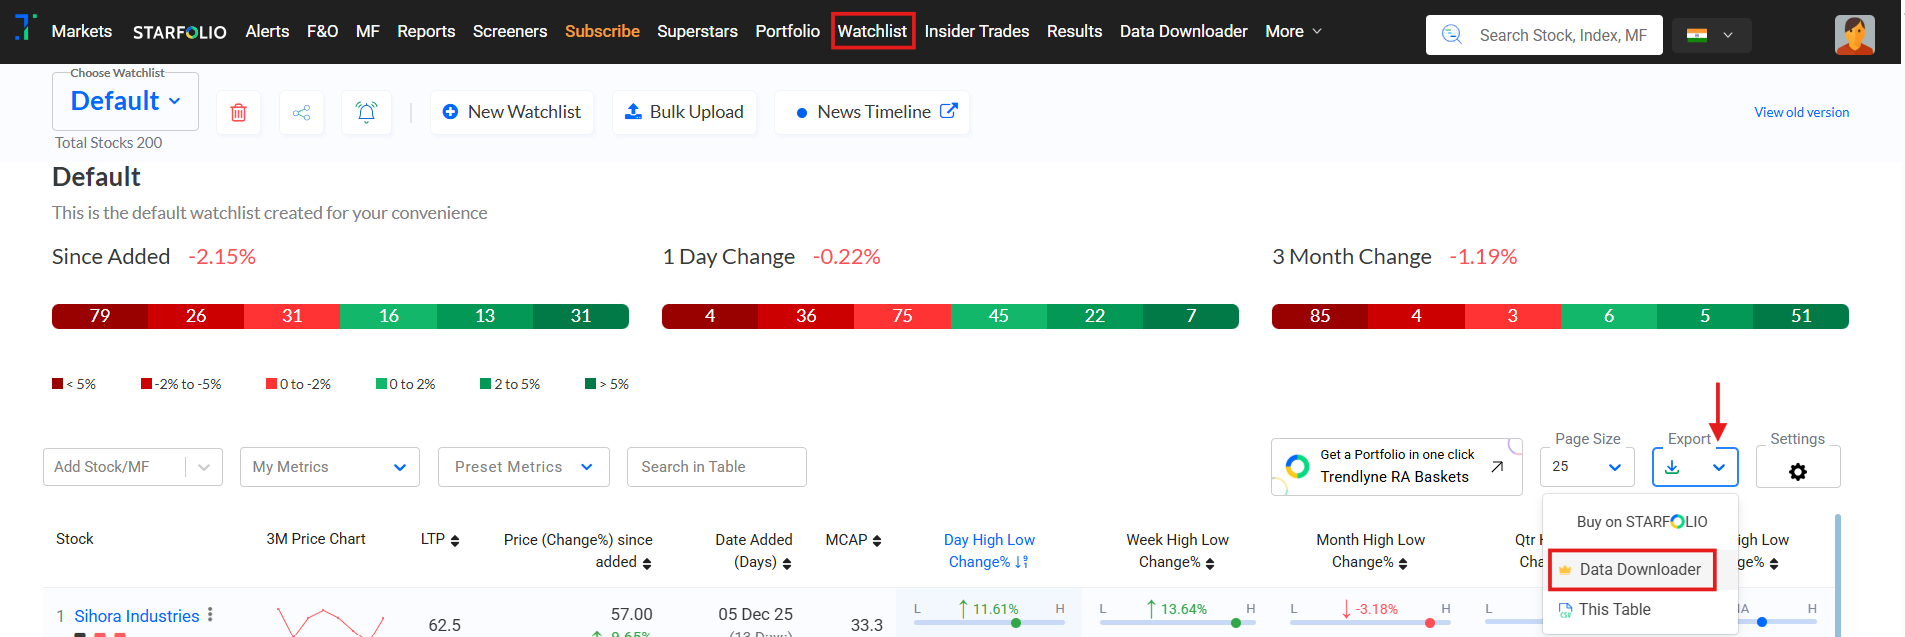Click the MCAP value 33.3
The width and height of the screenshot is (1905, 637).
866,625
